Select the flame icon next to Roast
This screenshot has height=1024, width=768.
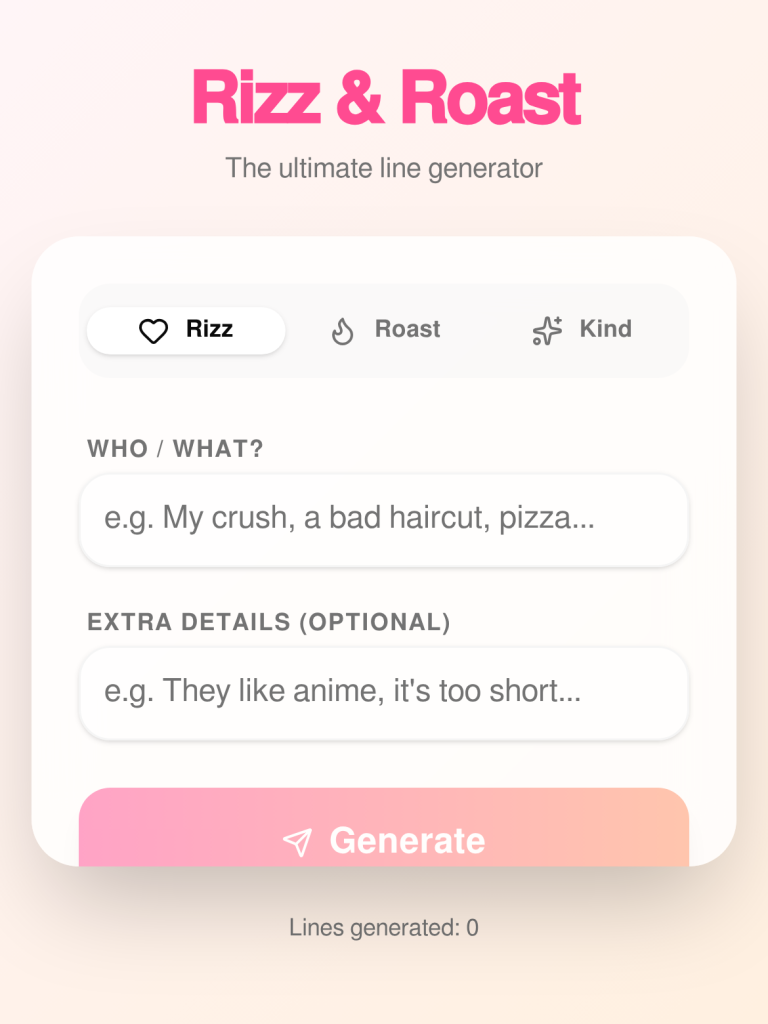click(341, 329)
